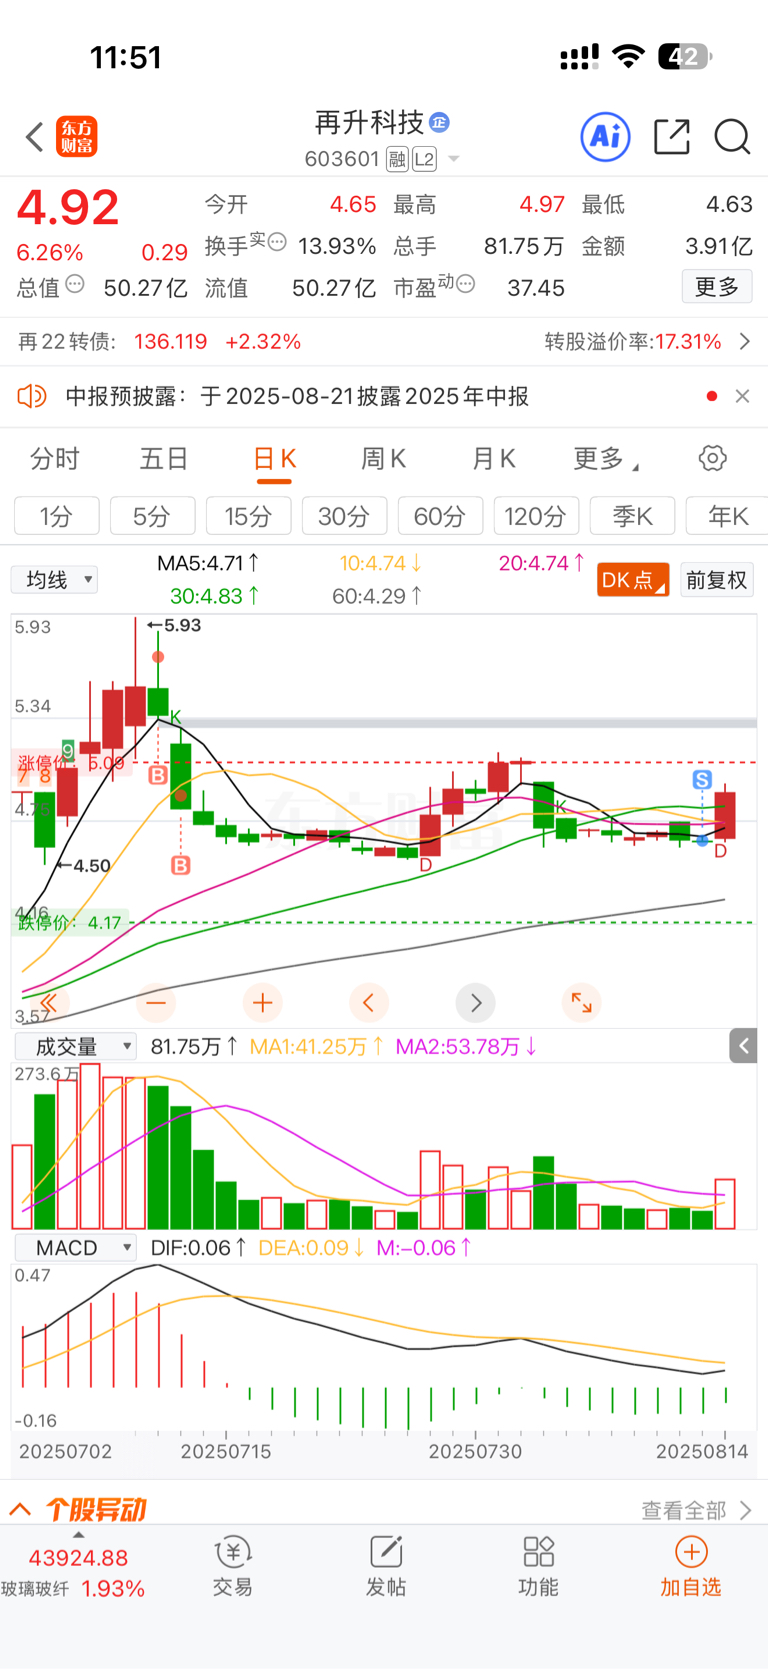Expand the index ticker up arrow

(x=79, y=1535)
